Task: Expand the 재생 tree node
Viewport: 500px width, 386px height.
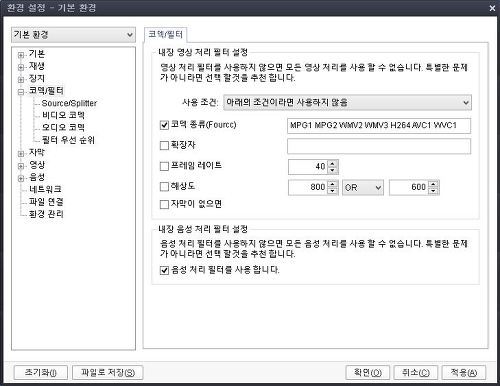Action: click(21, 67)
